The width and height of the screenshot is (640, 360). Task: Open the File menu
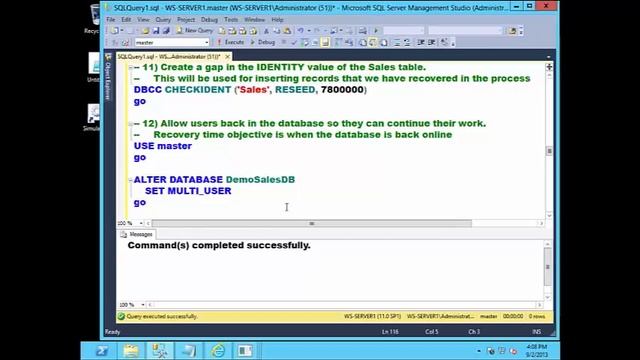(111, 20)
